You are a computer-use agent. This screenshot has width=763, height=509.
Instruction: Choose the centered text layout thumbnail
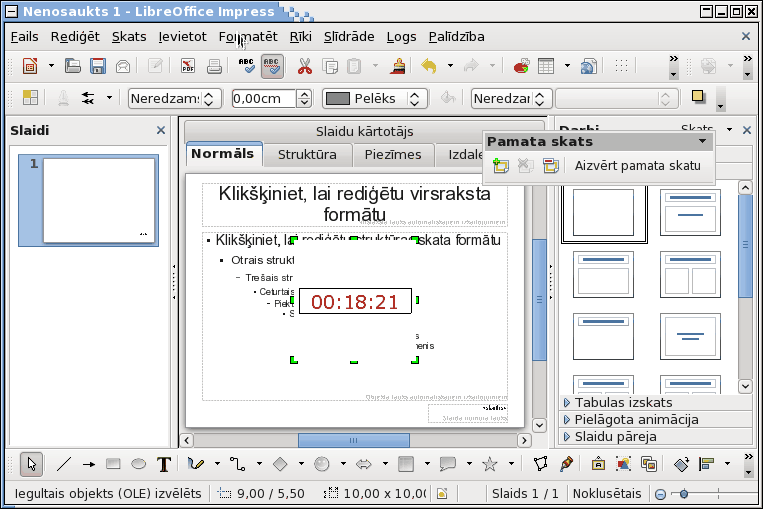(690, 336)
